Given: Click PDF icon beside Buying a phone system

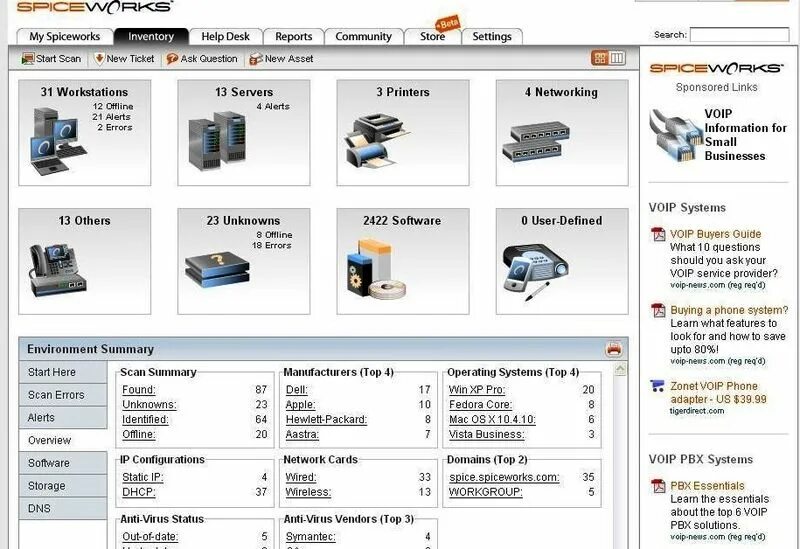Looking at the screenshot, I should point(658,310).
